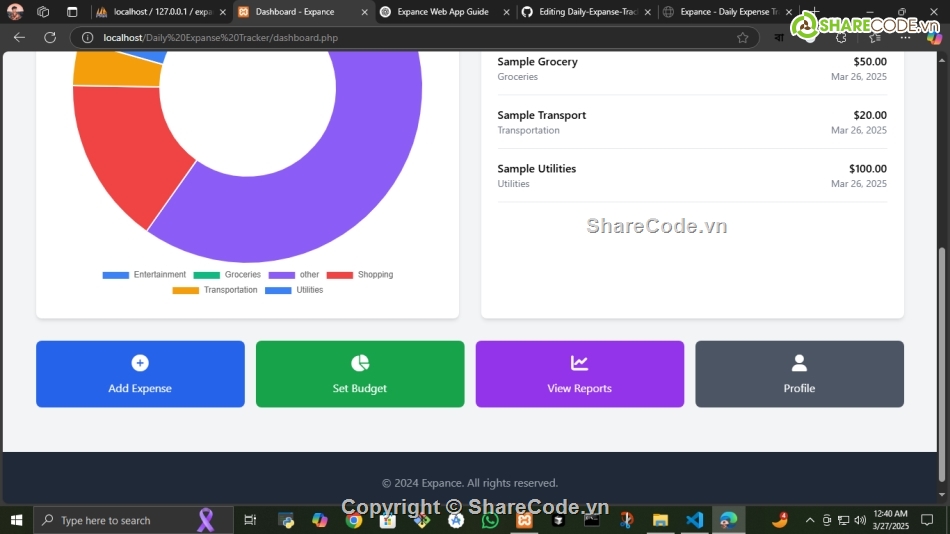The image size is (950, 534).
Task: Toggle Groceries legend item in chart
Action: 227,275
